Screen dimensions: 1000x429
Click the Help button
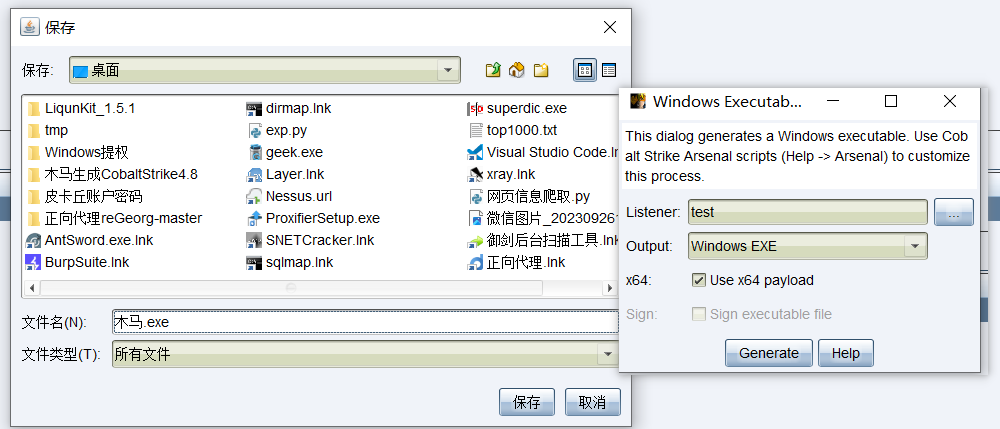coord(846,353)
